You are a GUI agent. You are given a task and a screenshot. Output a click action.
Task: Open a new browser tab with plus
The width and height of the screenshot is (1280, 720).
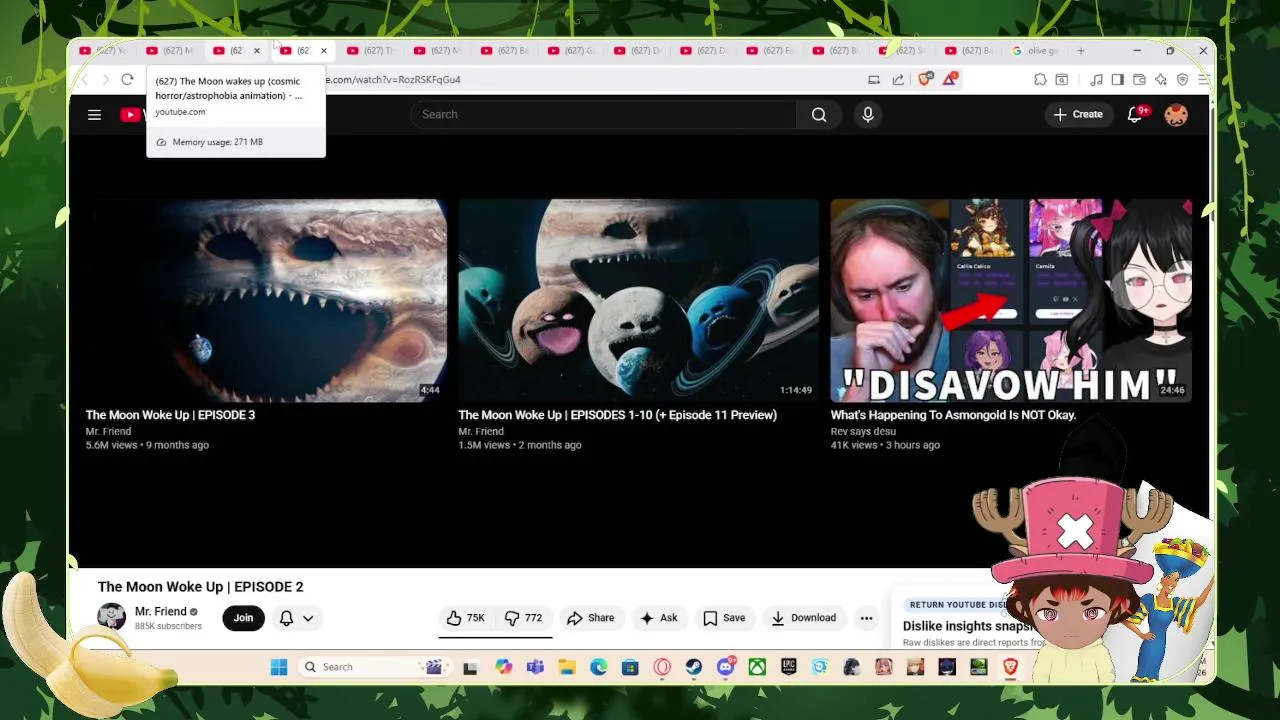(x=1081, y=50)
